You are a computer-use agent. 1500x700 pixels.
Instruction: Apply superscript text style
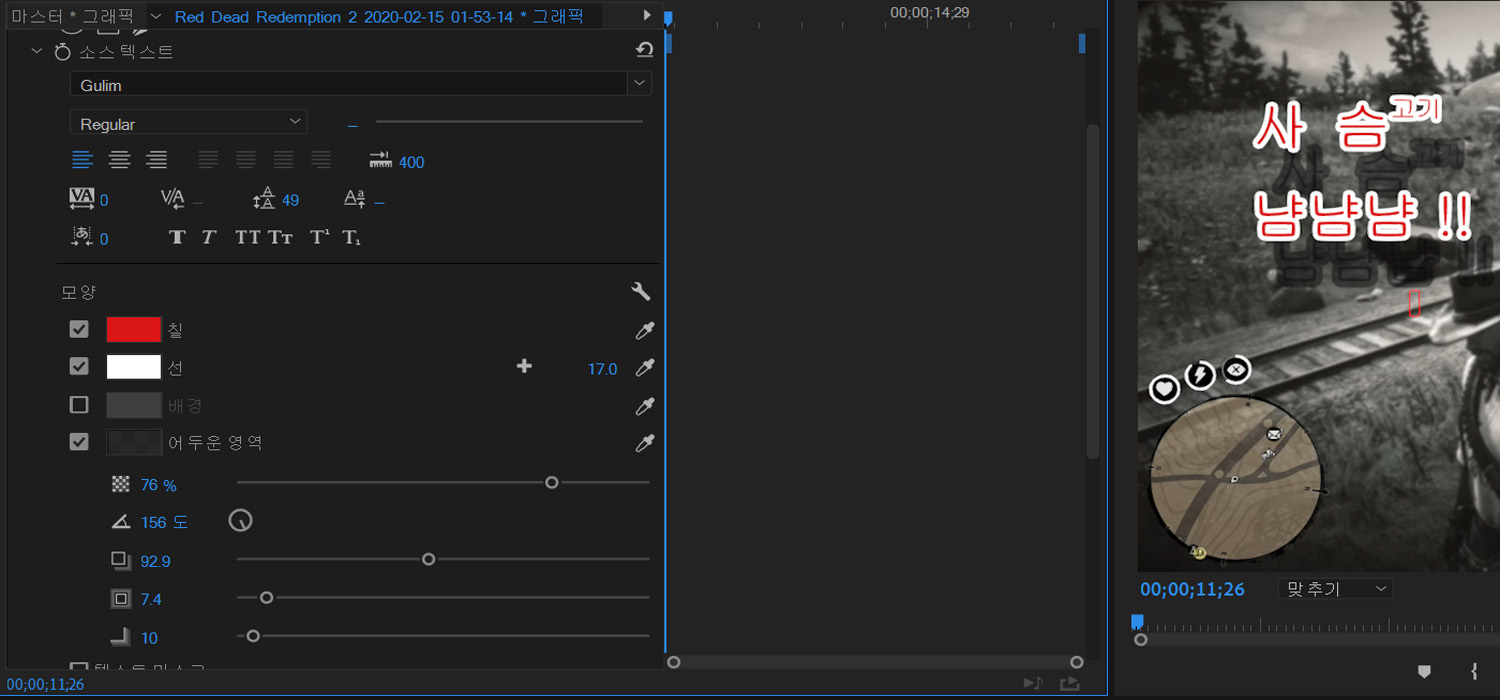coord(319,238)
